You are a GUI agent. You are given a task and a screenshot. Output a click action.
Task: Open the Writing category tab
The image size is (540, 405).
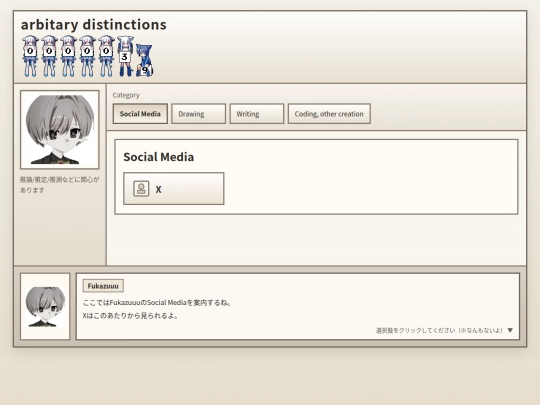point(257,114)
